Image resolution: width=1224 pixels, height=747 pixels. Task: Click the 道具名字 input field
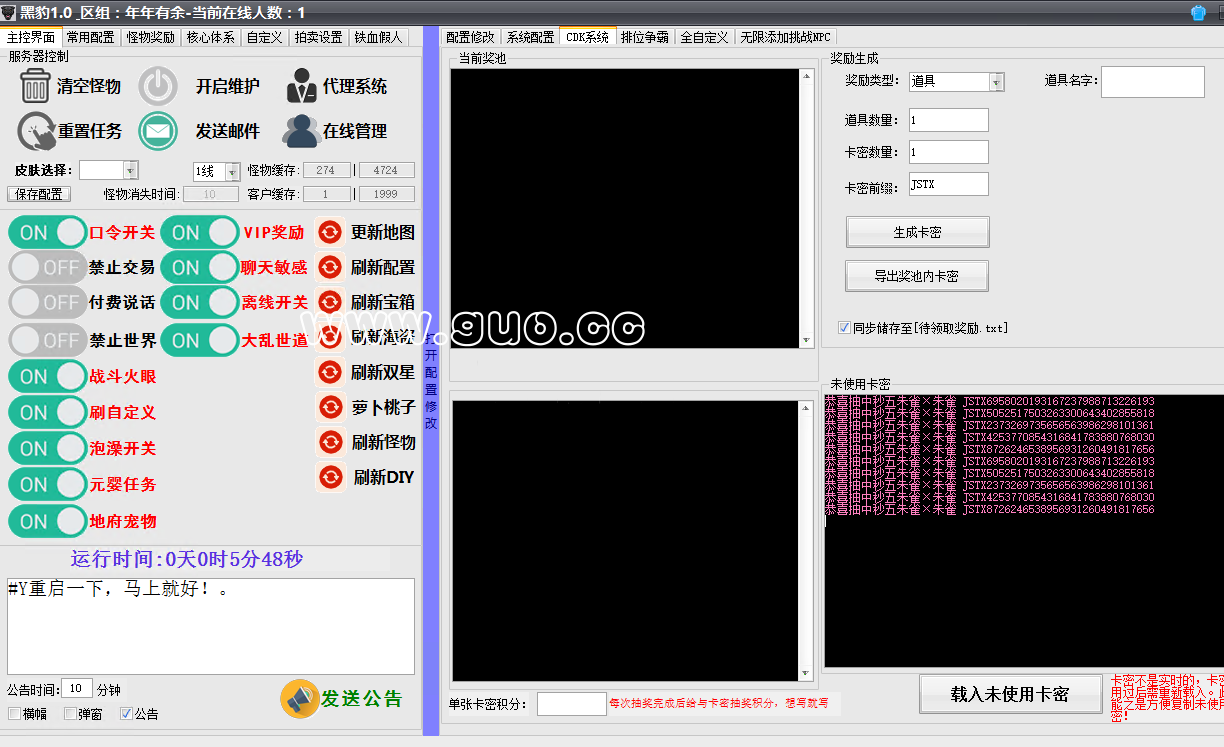[1153, 82]
